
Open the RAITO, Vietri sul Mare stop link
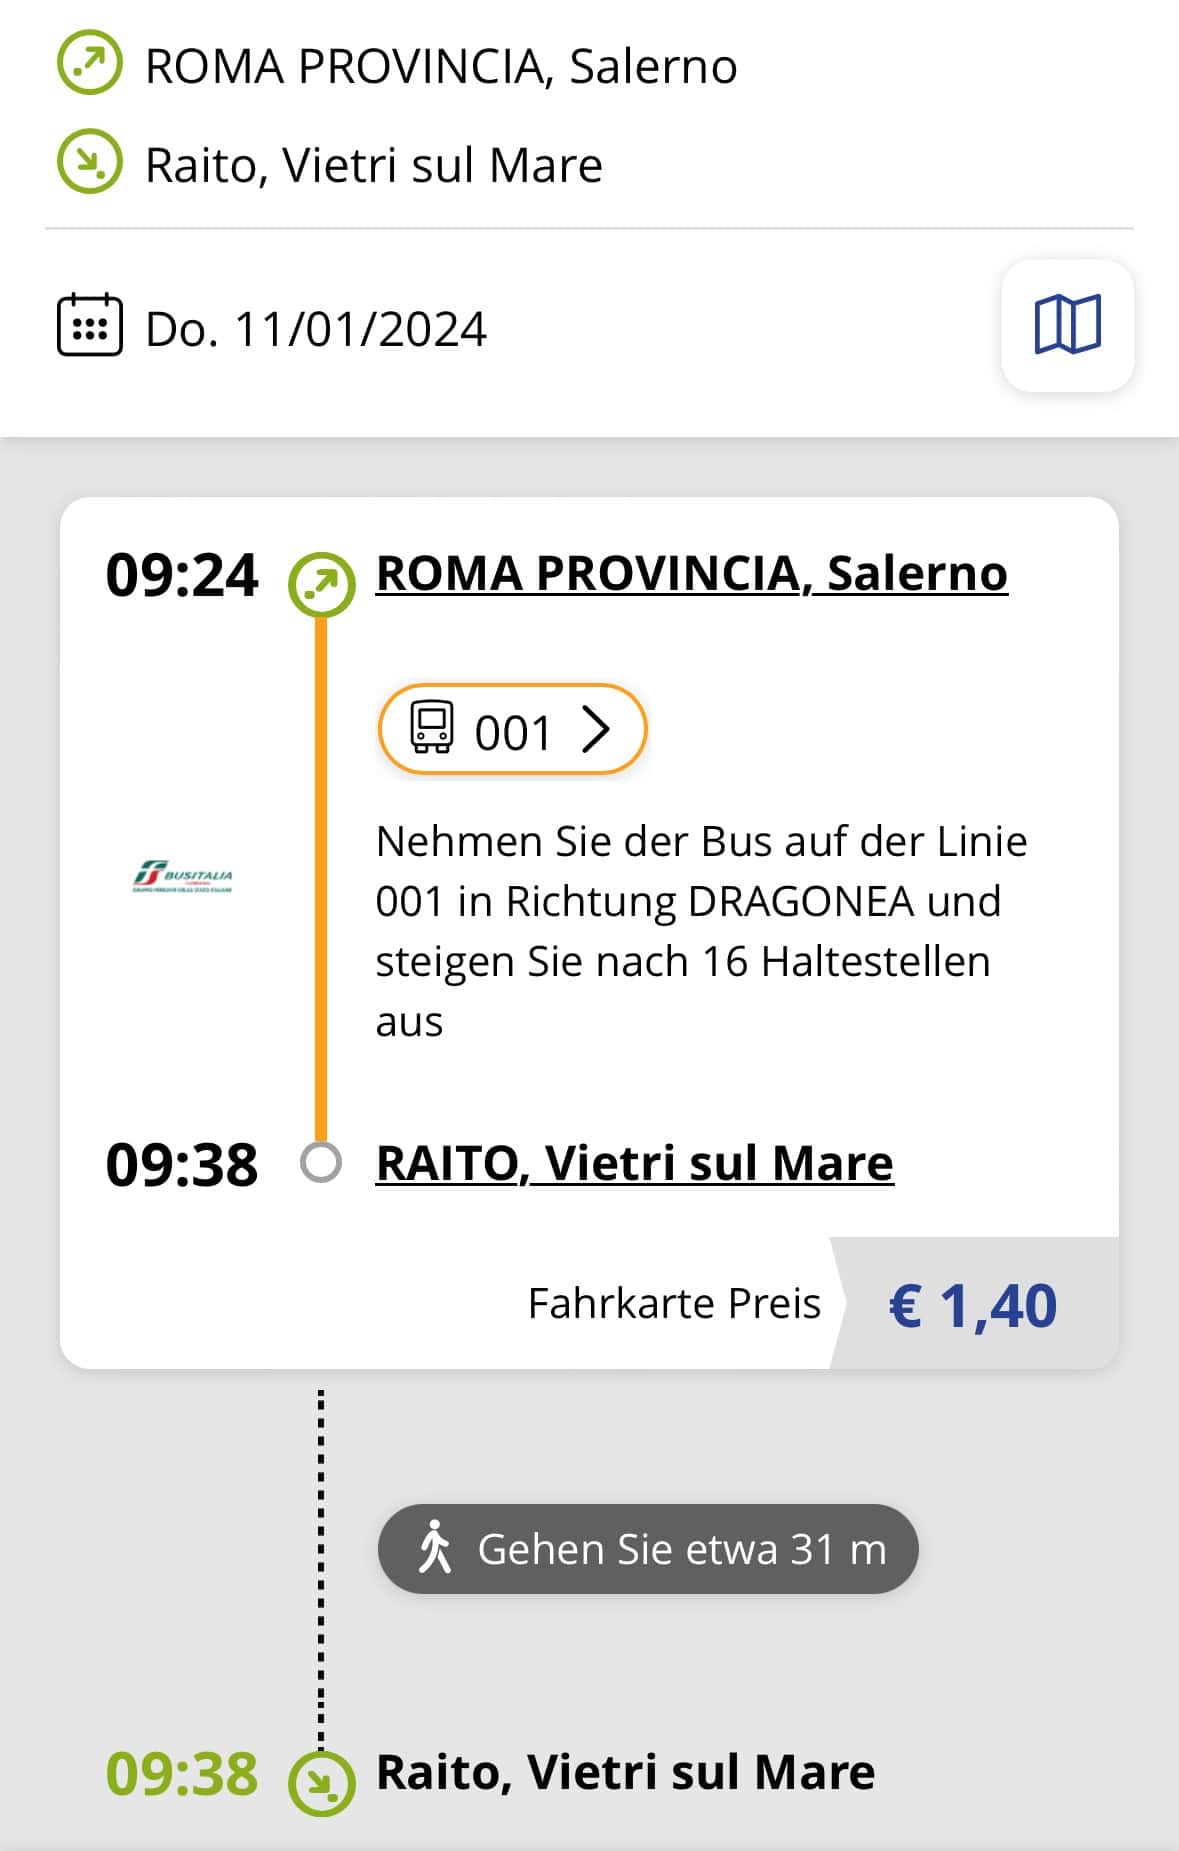coord(634,1163)
